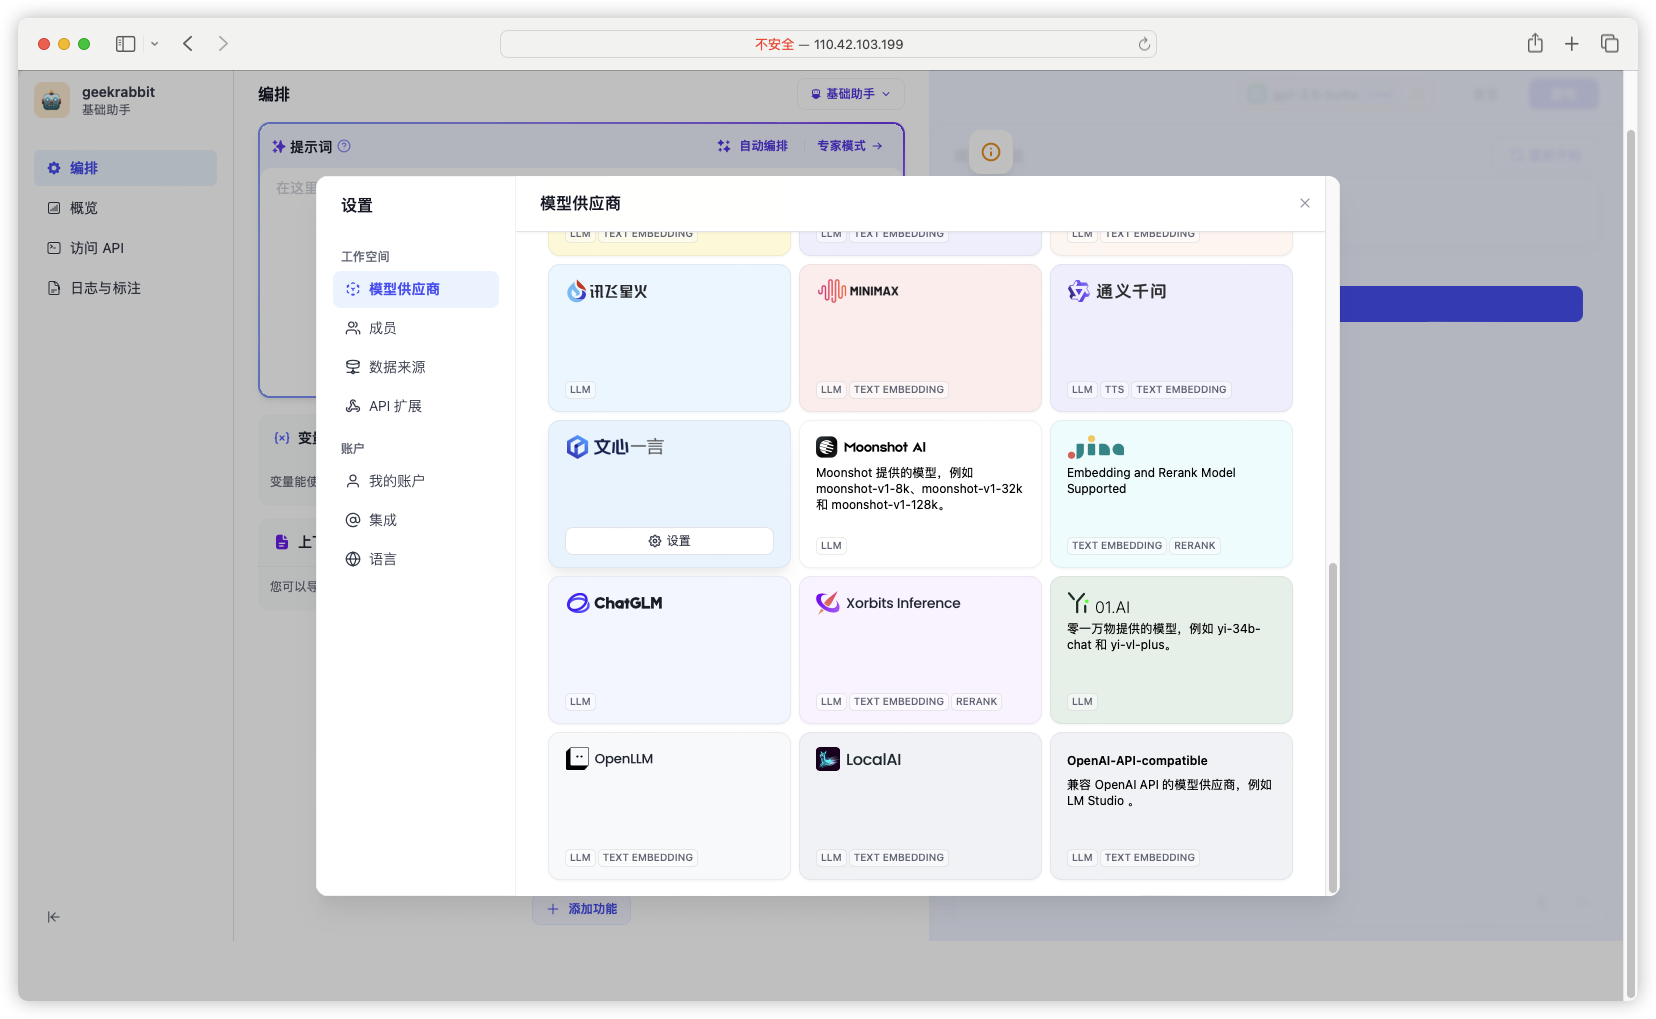
Task: Click the 集成 at-sign icon
Action: click(353, 520)
